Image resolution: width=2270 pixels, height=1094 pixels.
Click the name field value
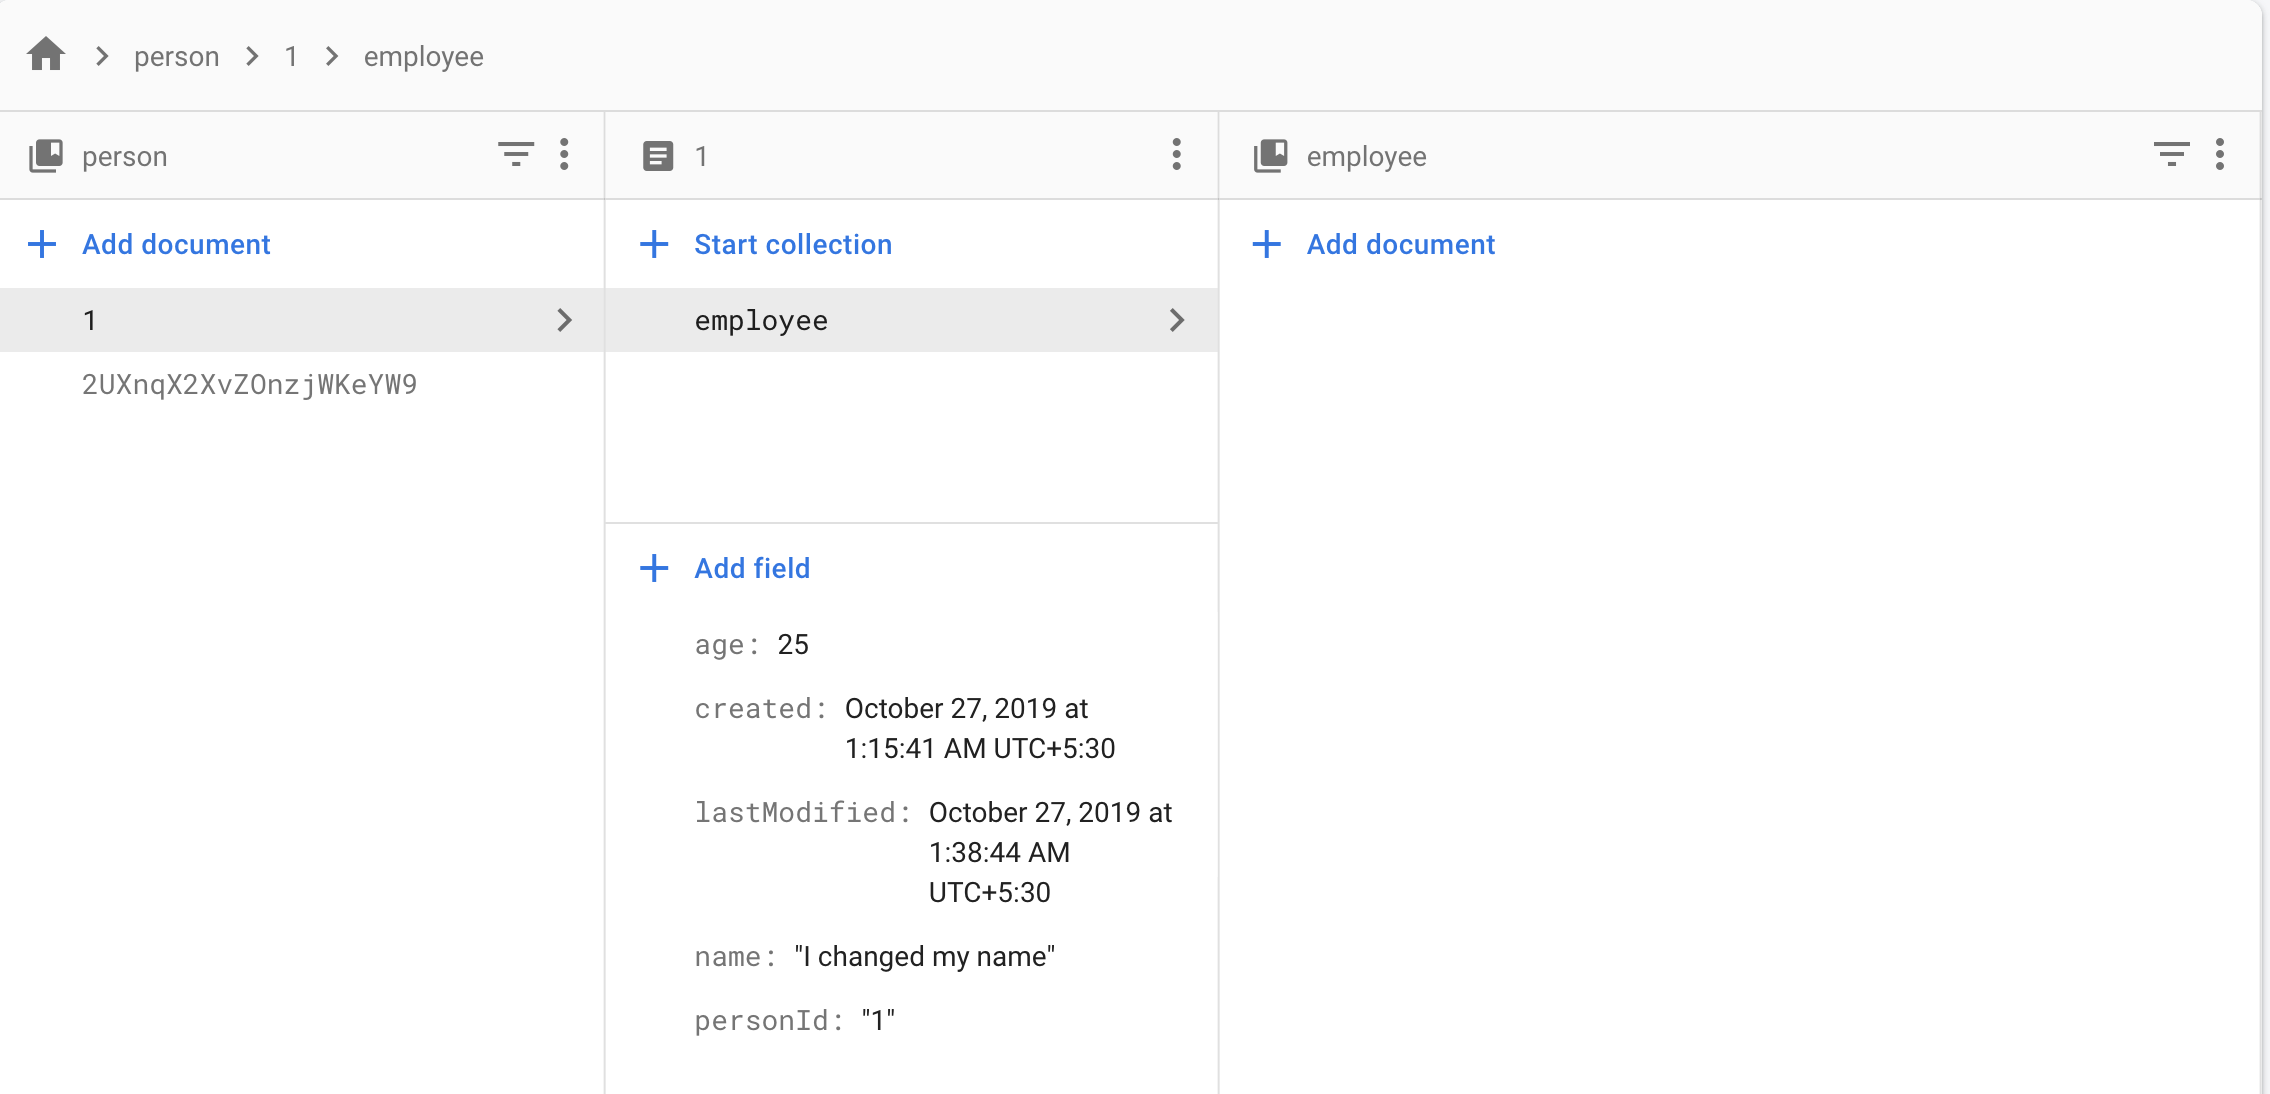924,957
